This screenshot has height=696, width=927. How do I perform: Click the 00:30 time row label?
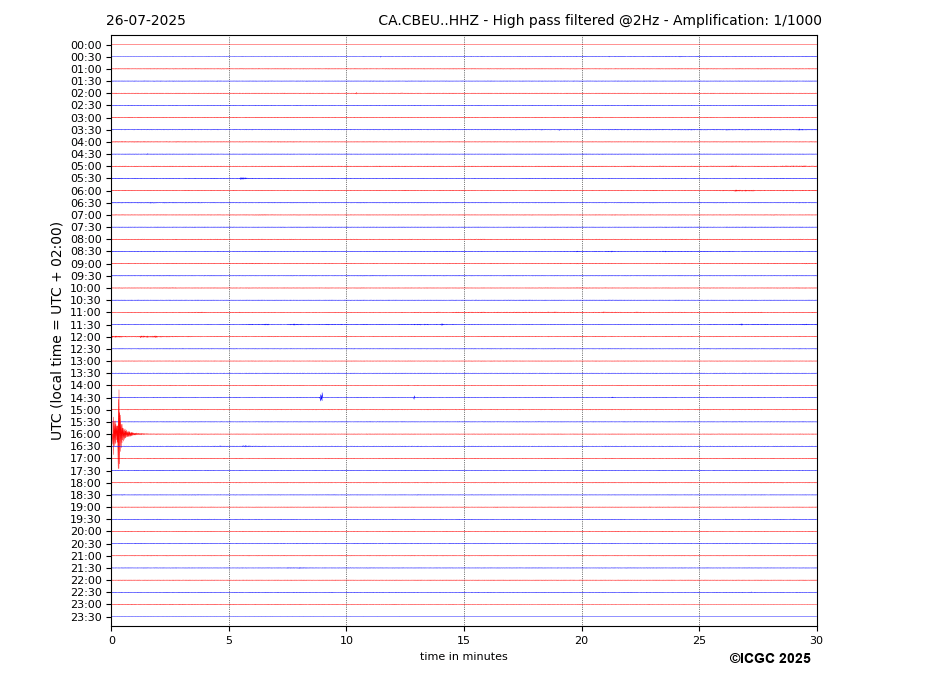pos(86,57)
